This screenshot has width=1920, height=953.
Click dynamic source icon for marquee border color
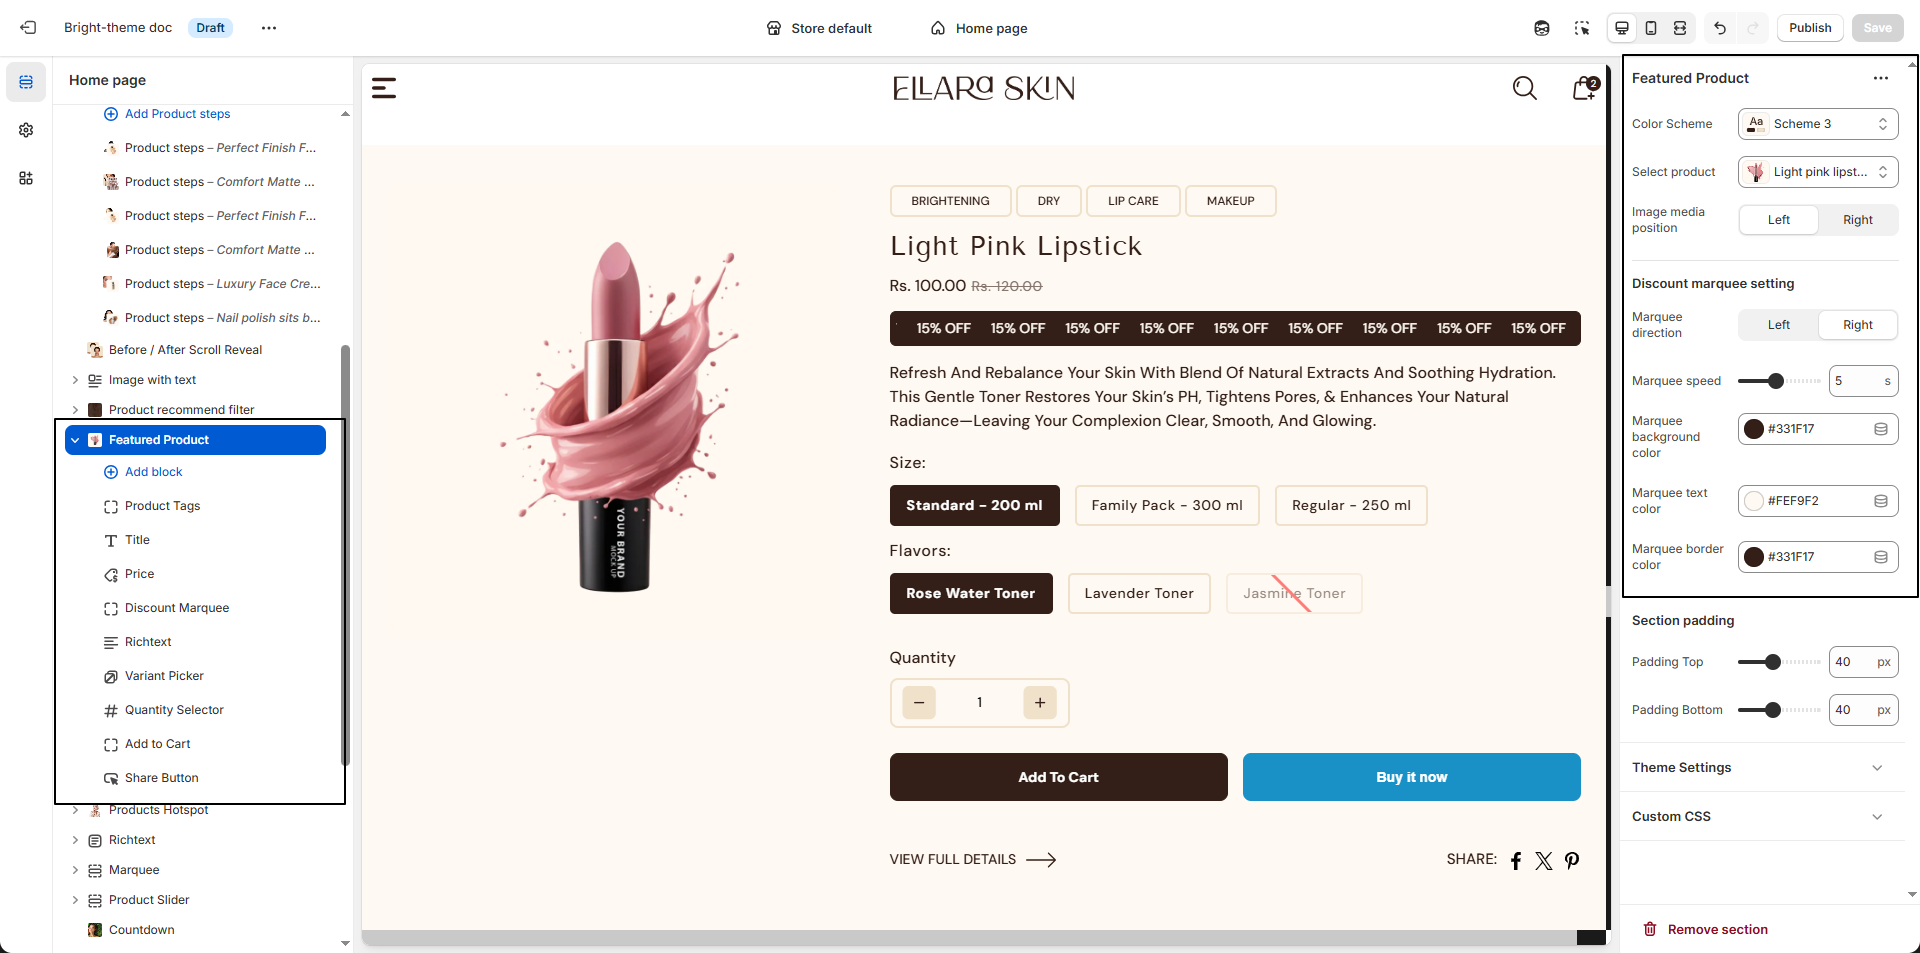(1881, 557)
